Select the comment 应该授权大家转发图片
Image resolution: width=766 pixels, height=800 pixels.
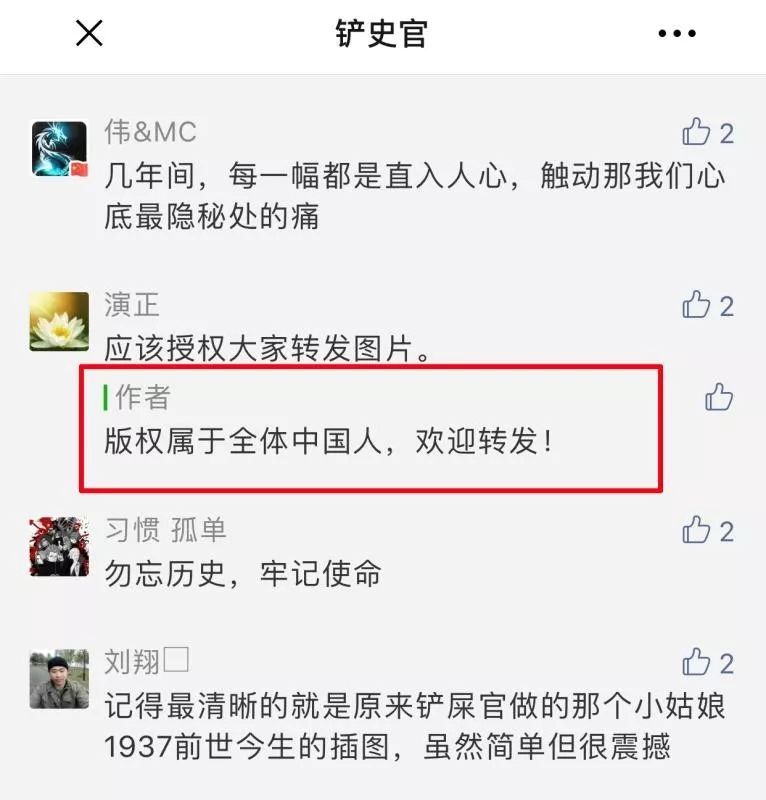pyautogui.click(x=267, y=349)
